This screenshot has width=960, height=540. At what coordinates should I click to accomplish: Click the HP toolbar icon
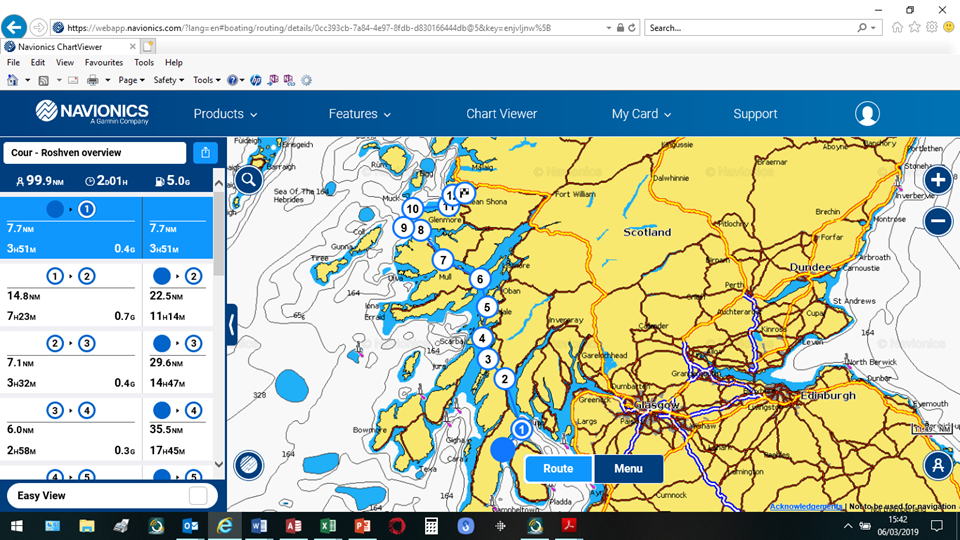click(x=256, y=80)
